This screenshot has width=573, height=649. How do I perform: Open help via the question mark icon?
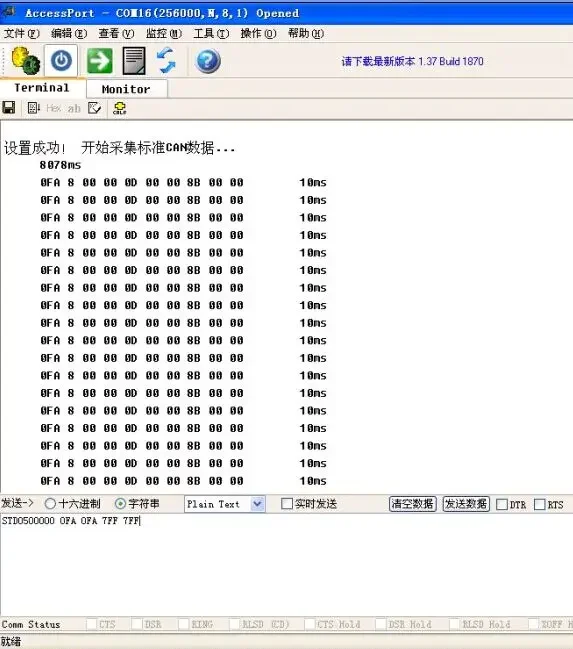click(x=208, y=61)
